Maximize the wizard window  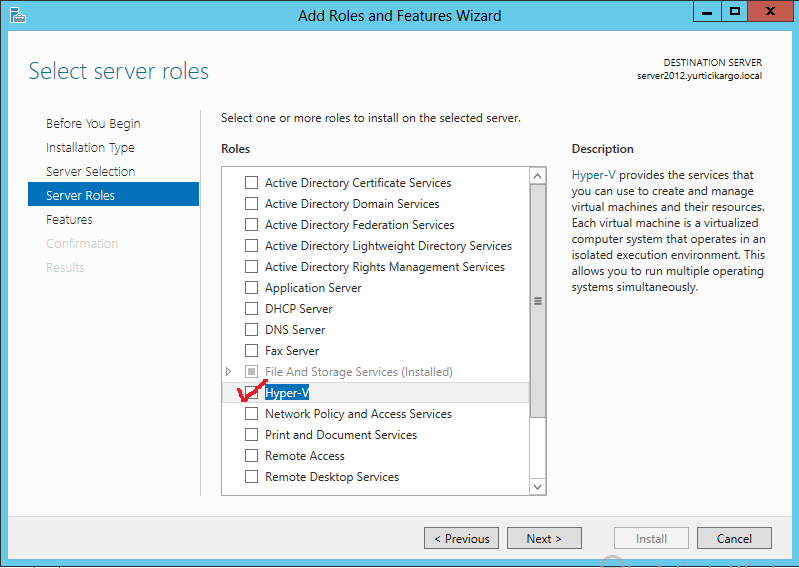(735, 13)
